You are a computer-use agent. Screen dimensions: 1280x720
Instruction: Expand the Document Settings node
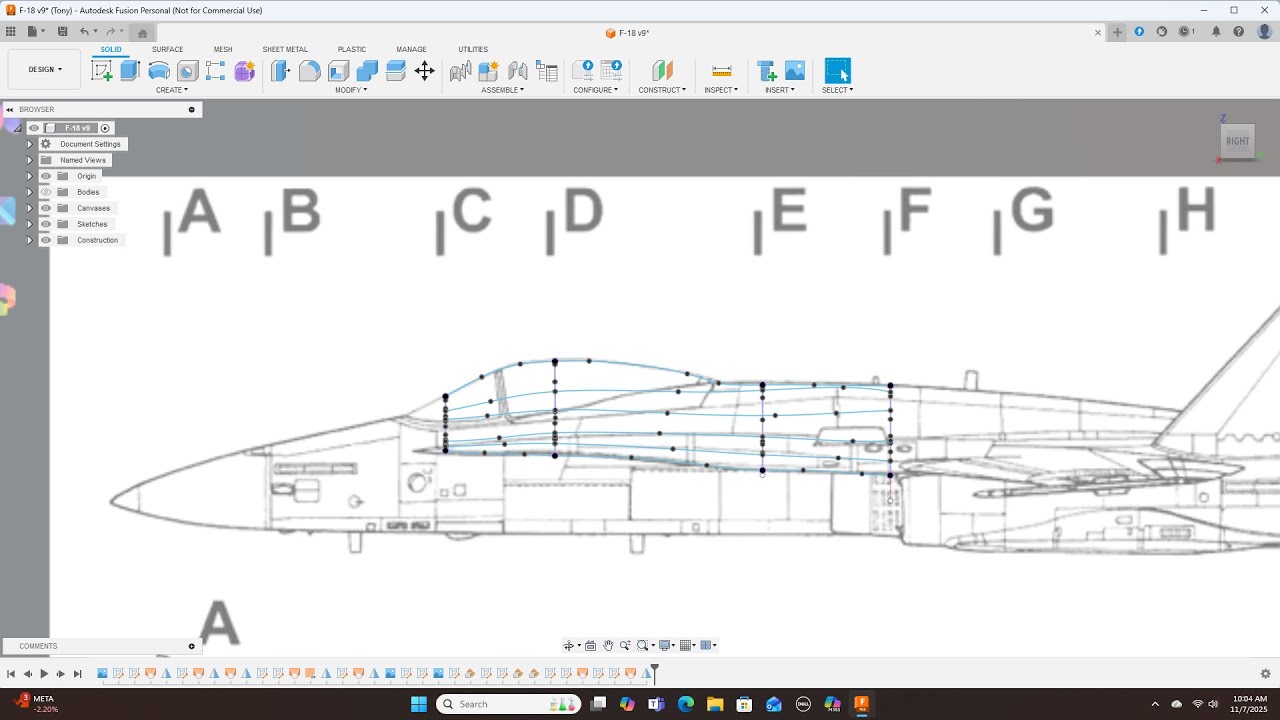tap(30, 144)
